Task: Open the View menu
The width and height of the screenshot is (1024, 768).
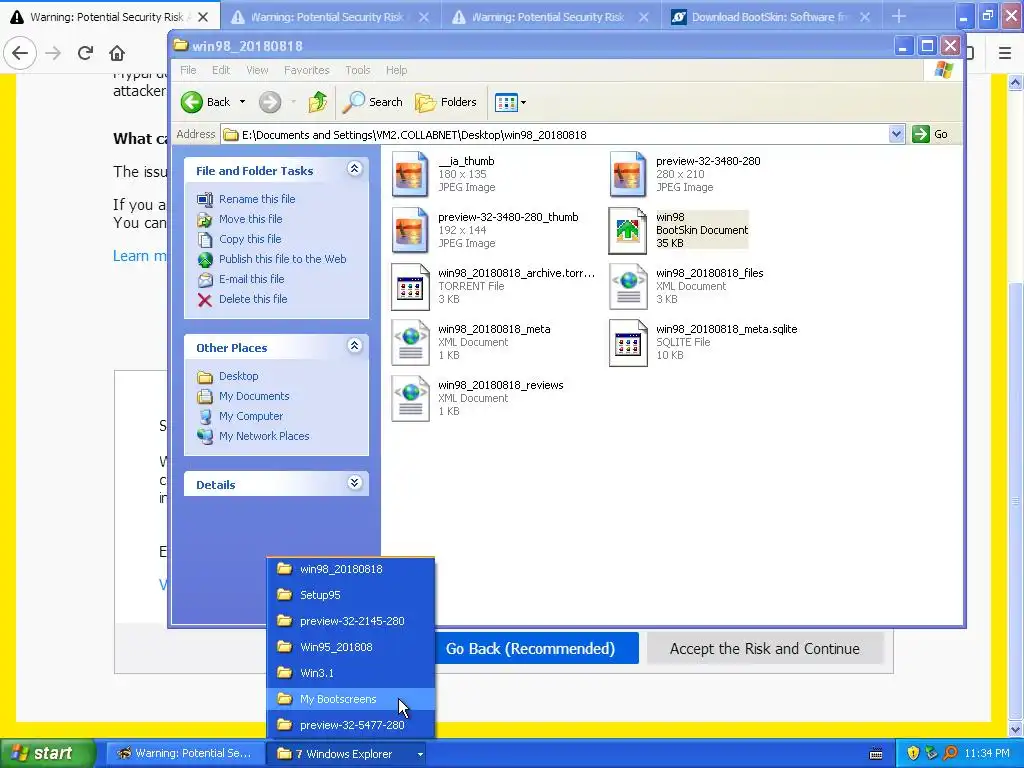Action: 257,70
